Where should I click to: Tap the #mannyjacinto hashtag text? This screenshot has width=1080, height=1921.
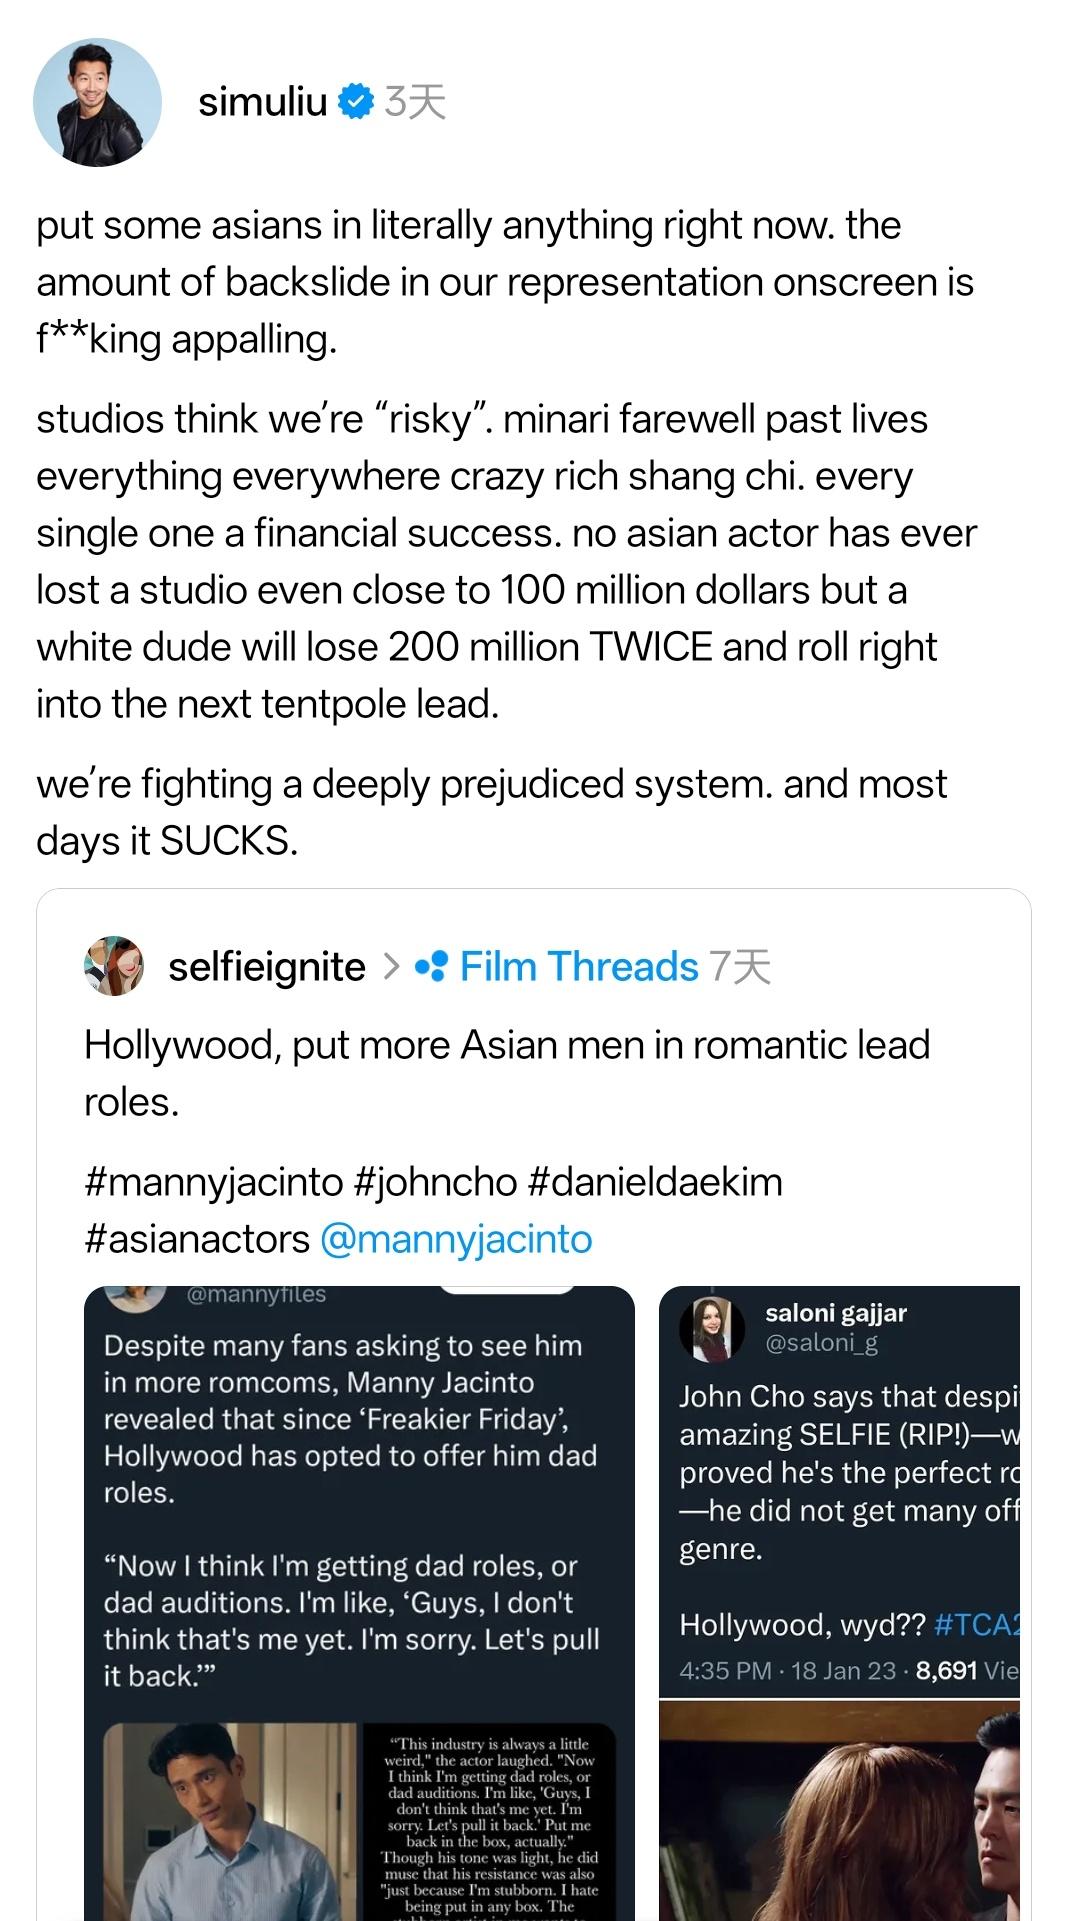tap(214, 1182)
